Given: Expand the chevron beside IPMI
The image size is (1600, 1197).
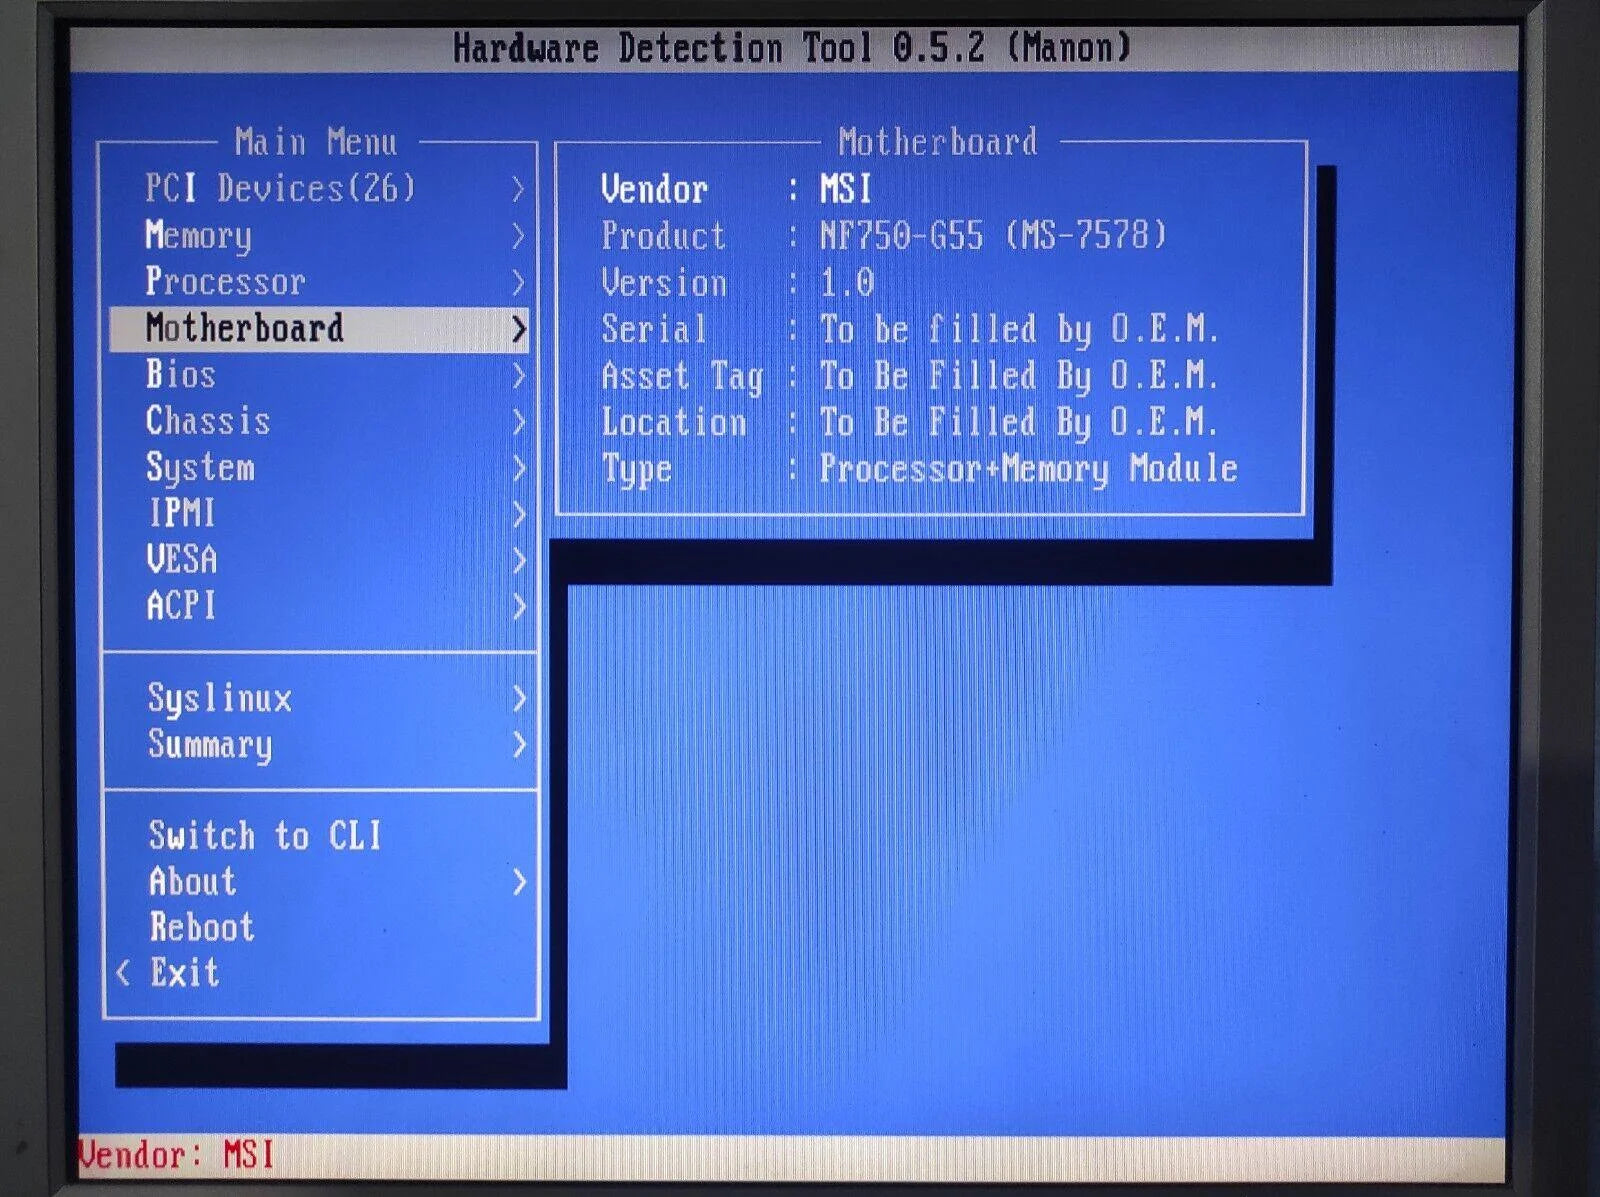Looking at the screenshot, I should 518,514.
